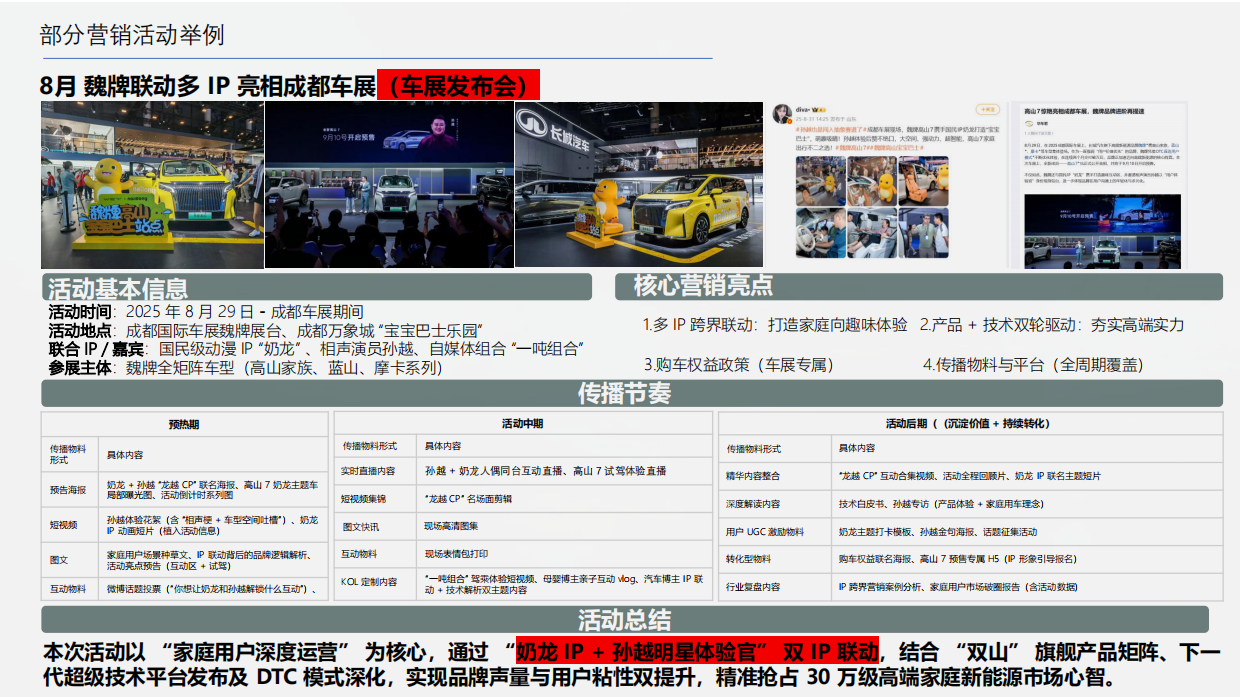1240x697 pixels.
Task: Click the red highlighted 奶龙 IP + 孙越明星体验官 phrase
Action: coord(697,651)
